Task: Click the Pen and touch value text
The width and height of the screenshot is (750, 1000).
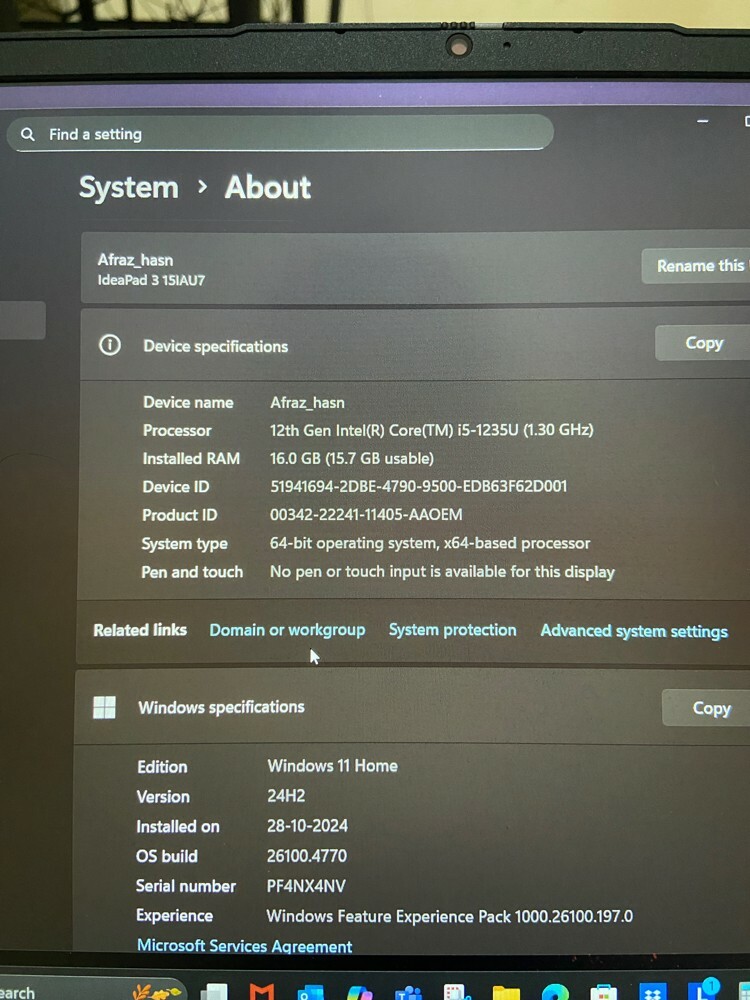Action: pos(442,572)
